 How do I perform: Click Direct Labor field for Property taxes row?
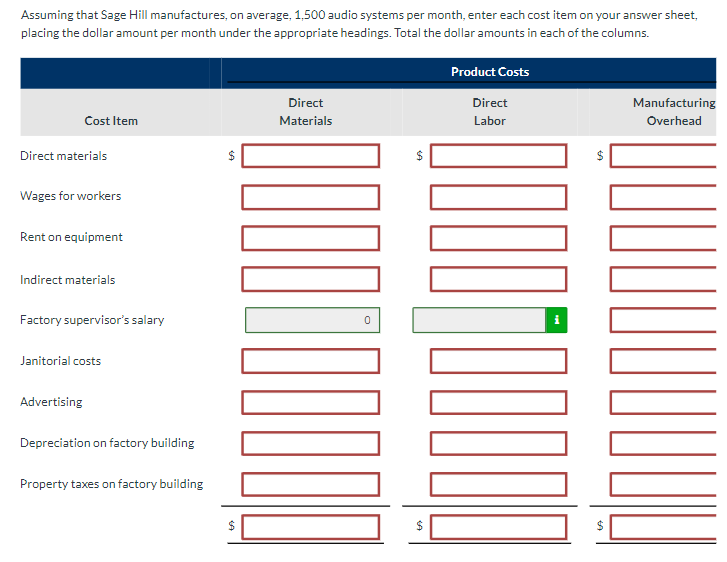498,484
